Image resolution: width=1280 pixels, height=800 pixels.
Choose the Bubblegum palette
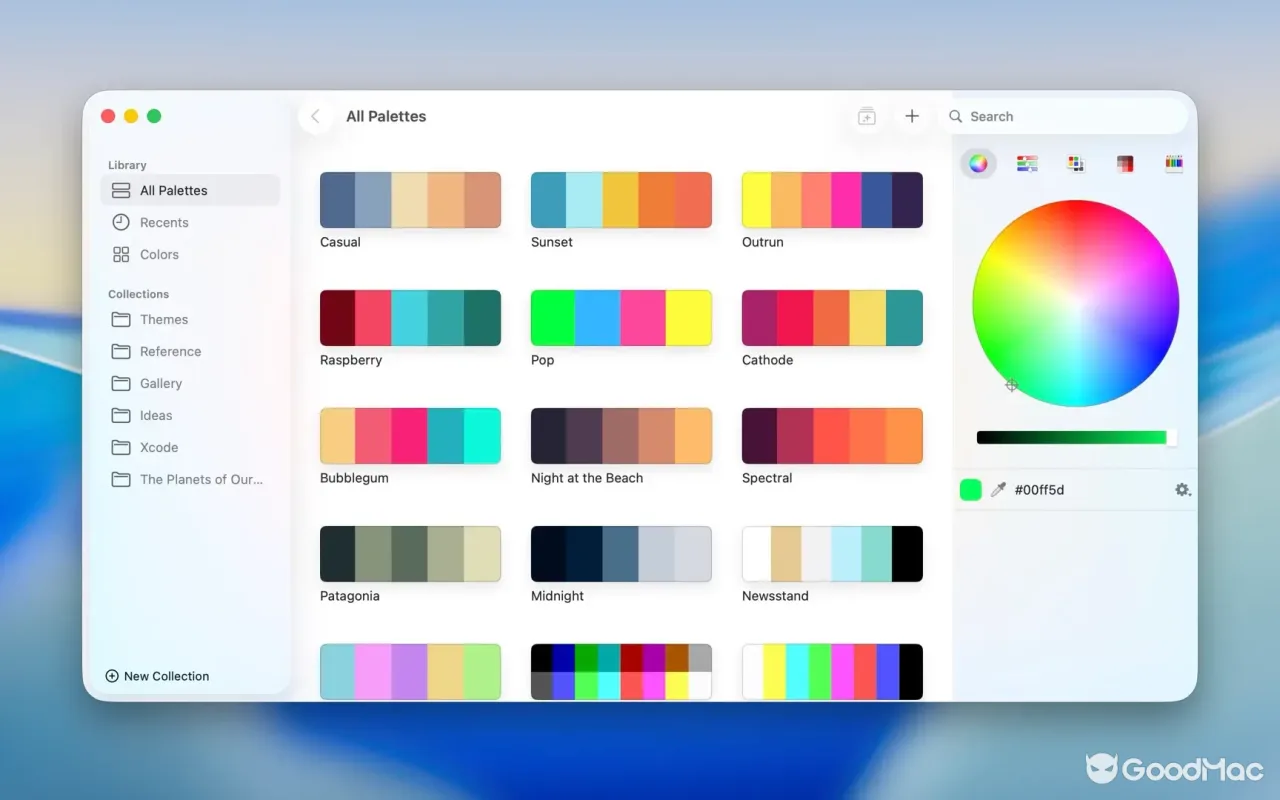point(410,436)
